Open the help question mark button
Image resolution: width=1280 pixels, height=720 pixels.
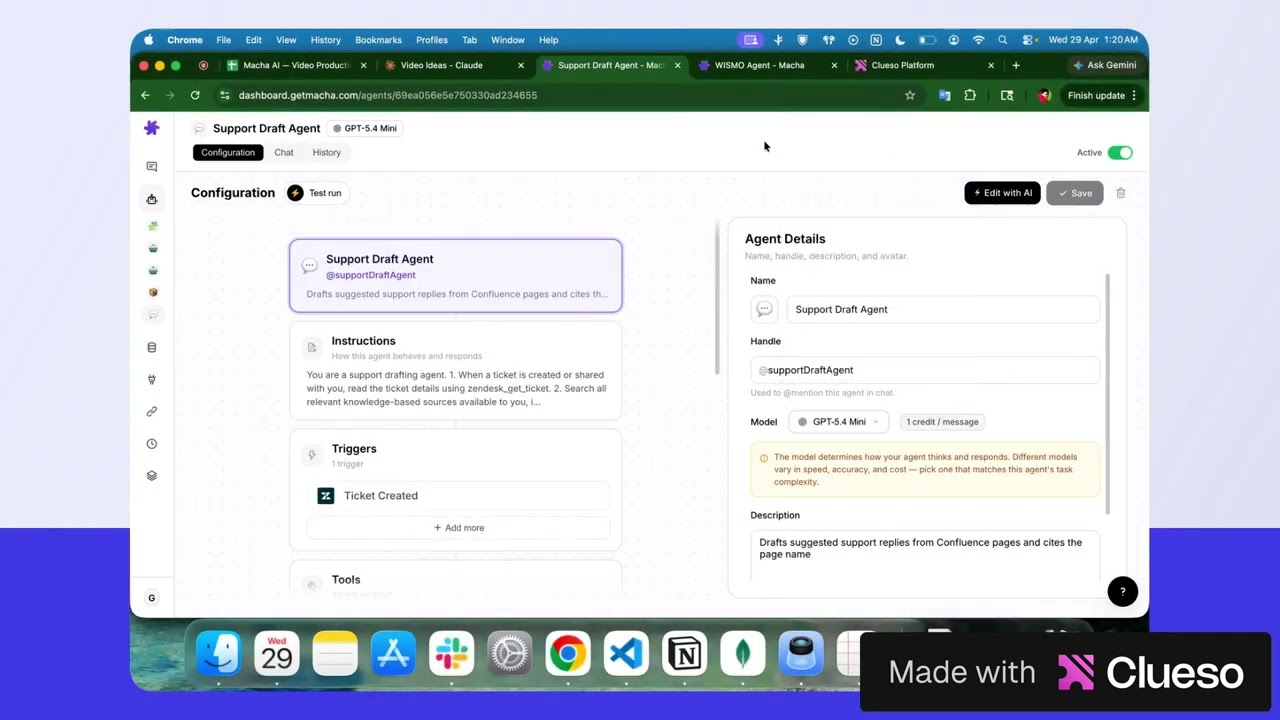pyautogui.click(x=1123, y=591)
